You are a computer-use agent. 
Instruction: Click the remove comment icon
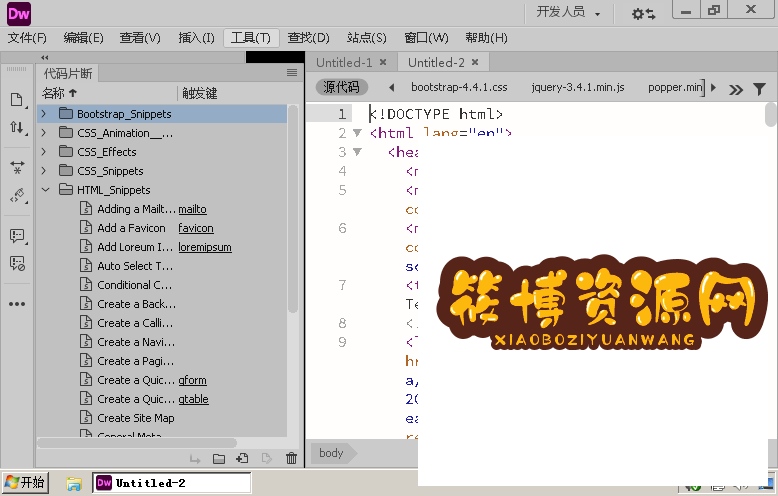click(x=17, y=263)
